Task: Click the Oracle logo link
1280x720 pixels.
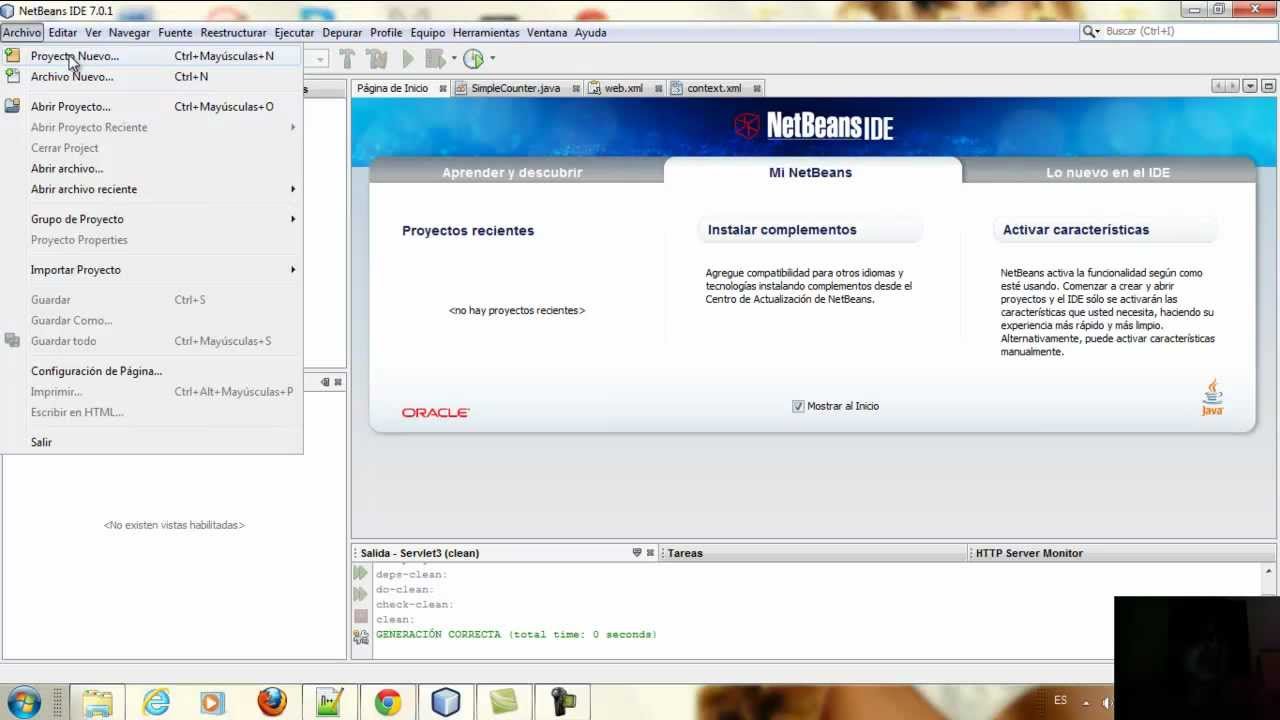Action: [x=436, y=412]
